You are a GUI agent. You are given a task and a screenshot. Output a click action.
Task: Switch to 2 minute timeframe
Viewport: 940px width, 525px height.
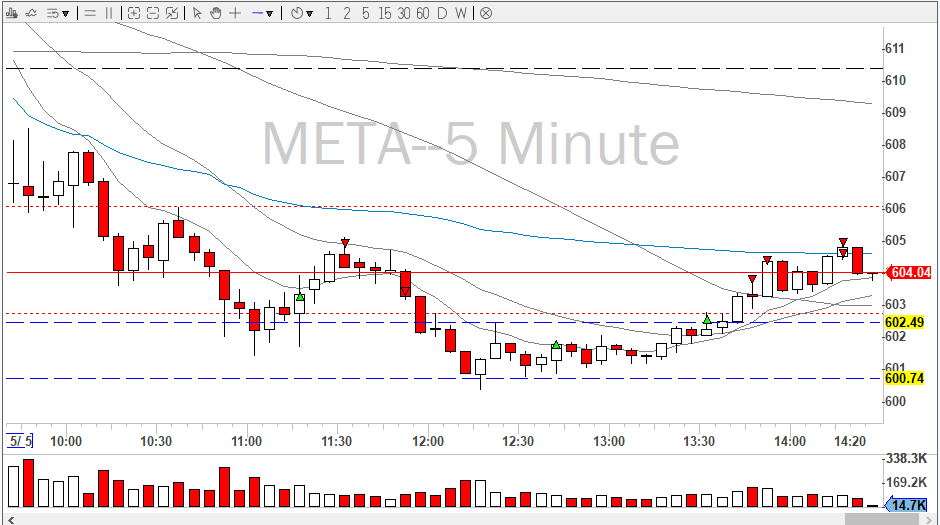347,13
